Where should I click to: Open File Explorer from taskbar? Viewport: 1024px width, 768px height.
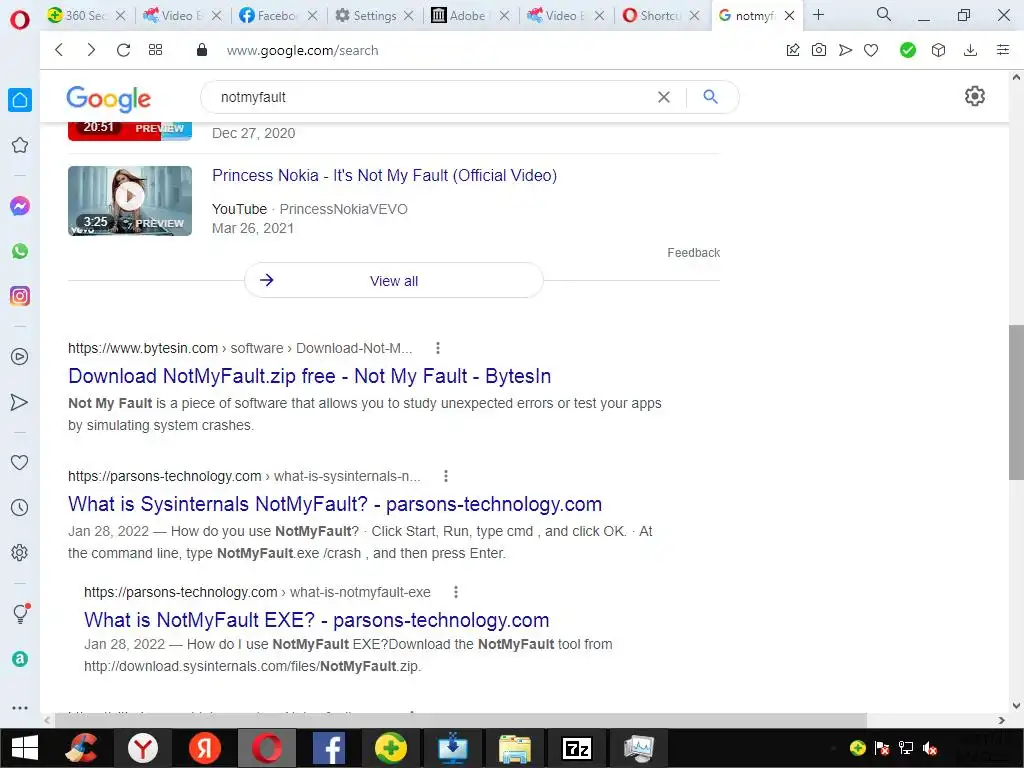(515, 748)
